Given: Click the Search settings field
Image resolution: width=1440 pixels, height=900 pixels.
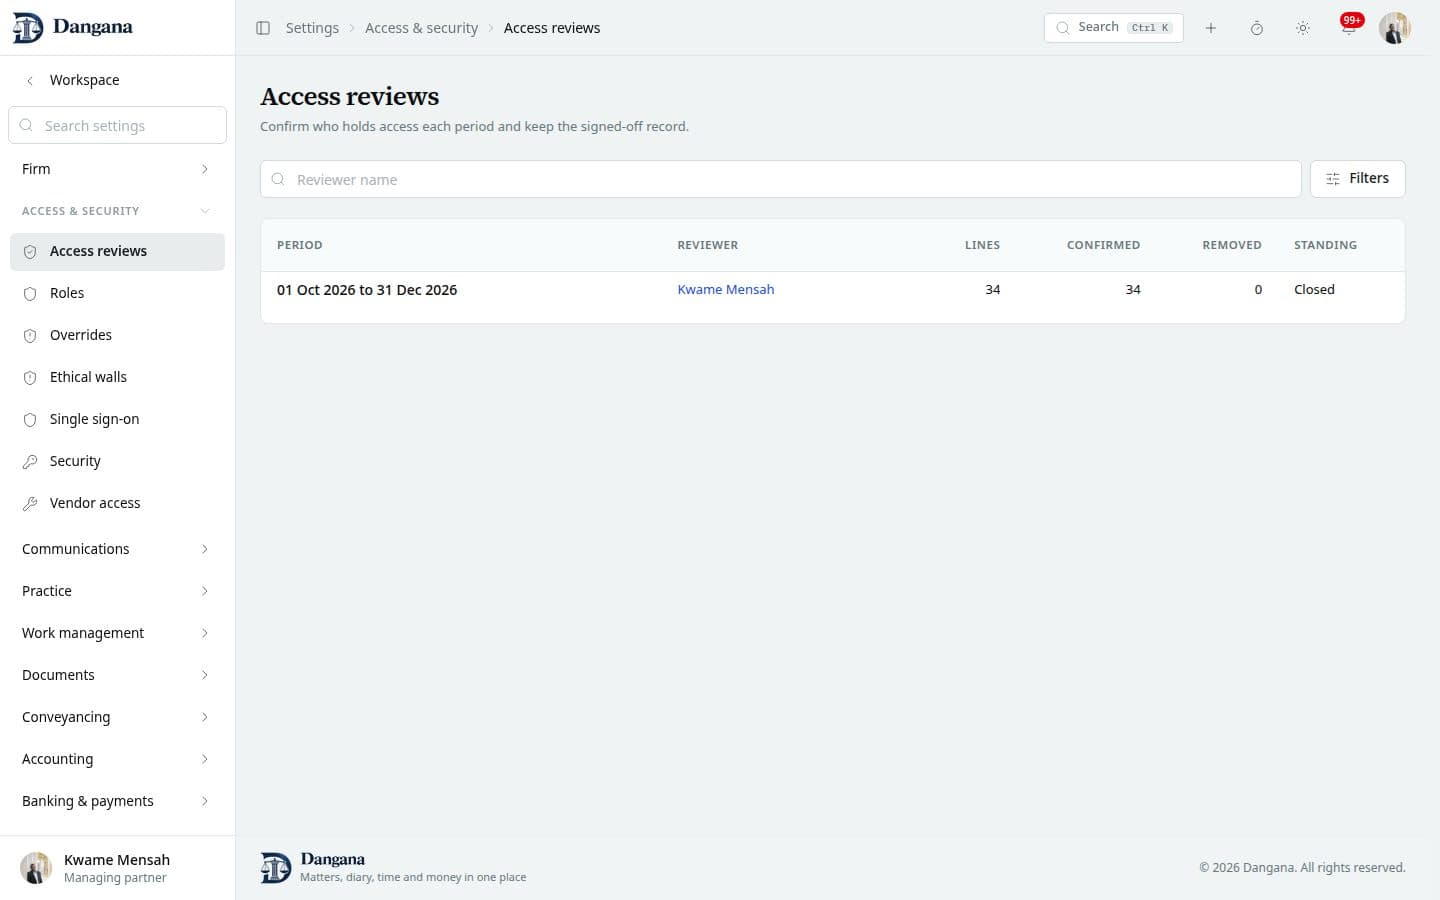Looking at the screenshot, I should pyautogui.click(x=117, y=125).
